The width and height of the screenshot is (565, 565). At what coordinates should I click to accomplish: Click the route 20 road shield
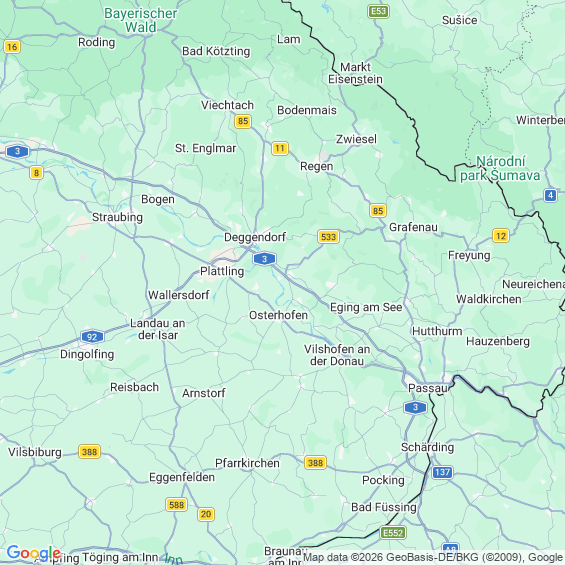coord(206,514)
